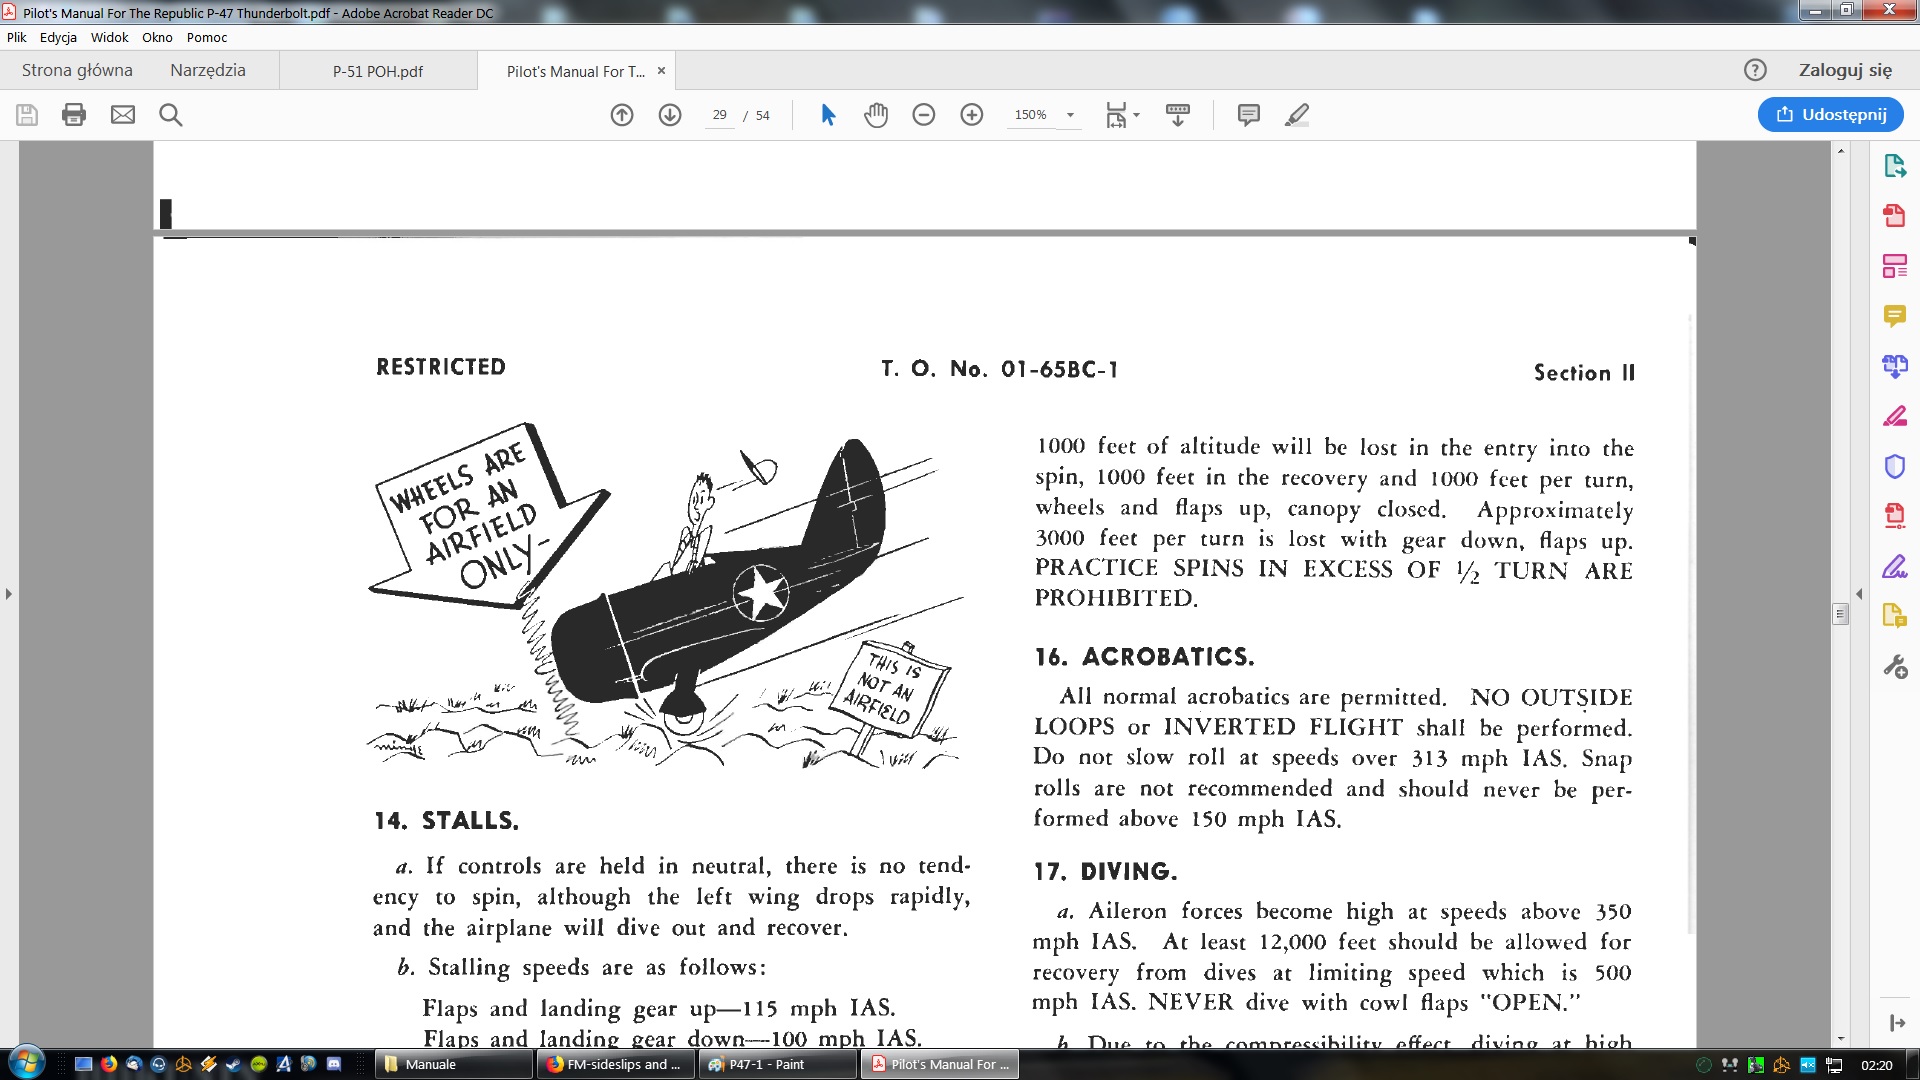Open Fill & Sign tool in sidebar

1895,567
